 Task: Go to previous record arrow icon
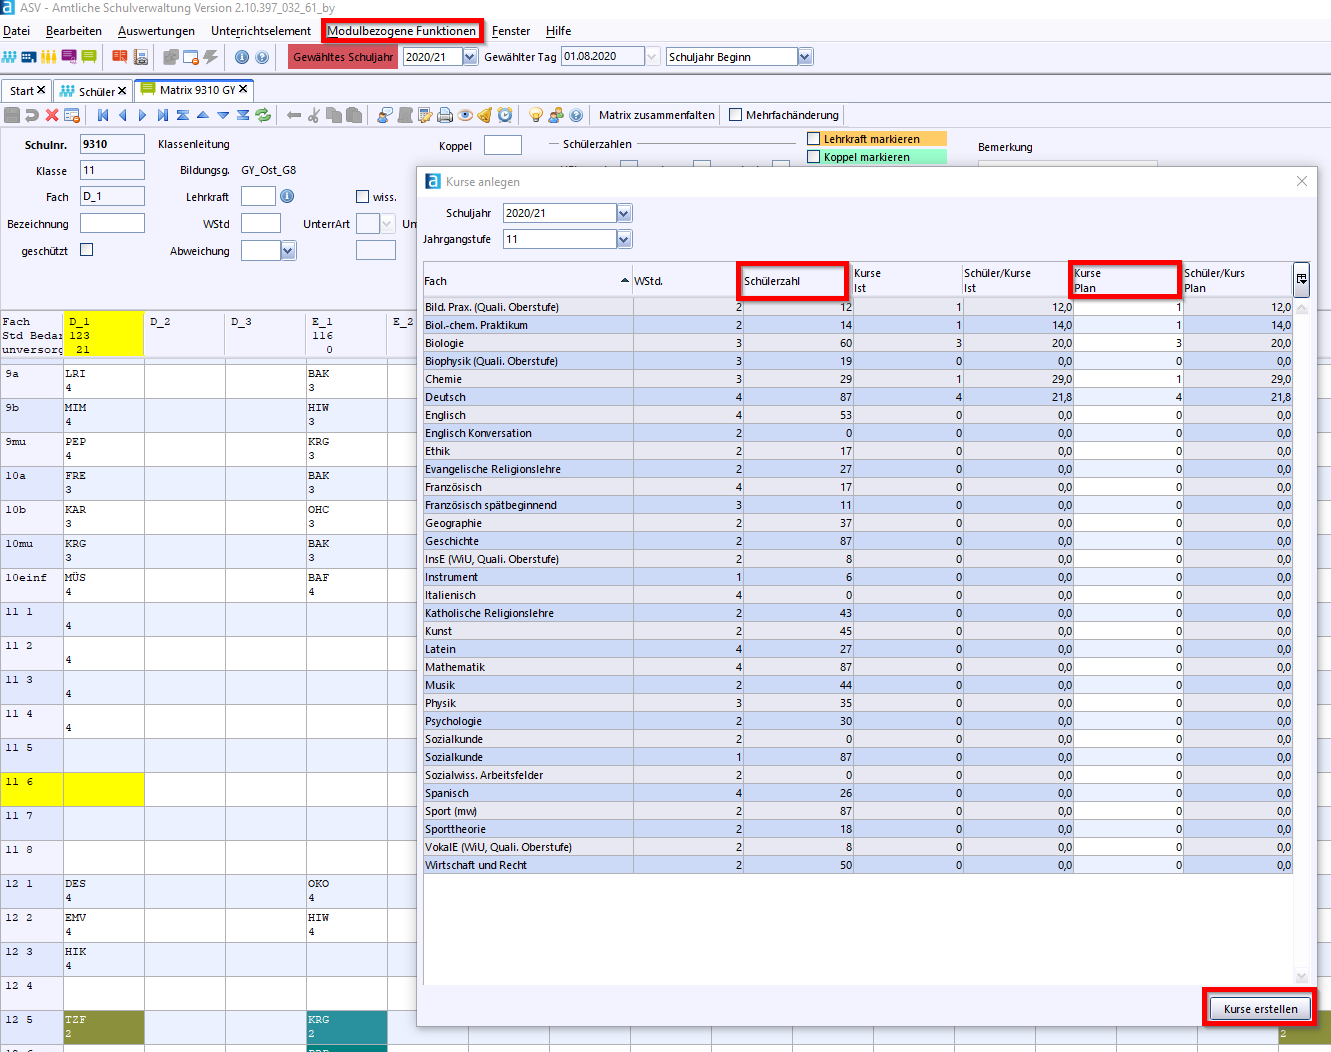pyautogui.click(x=122, y=115)
